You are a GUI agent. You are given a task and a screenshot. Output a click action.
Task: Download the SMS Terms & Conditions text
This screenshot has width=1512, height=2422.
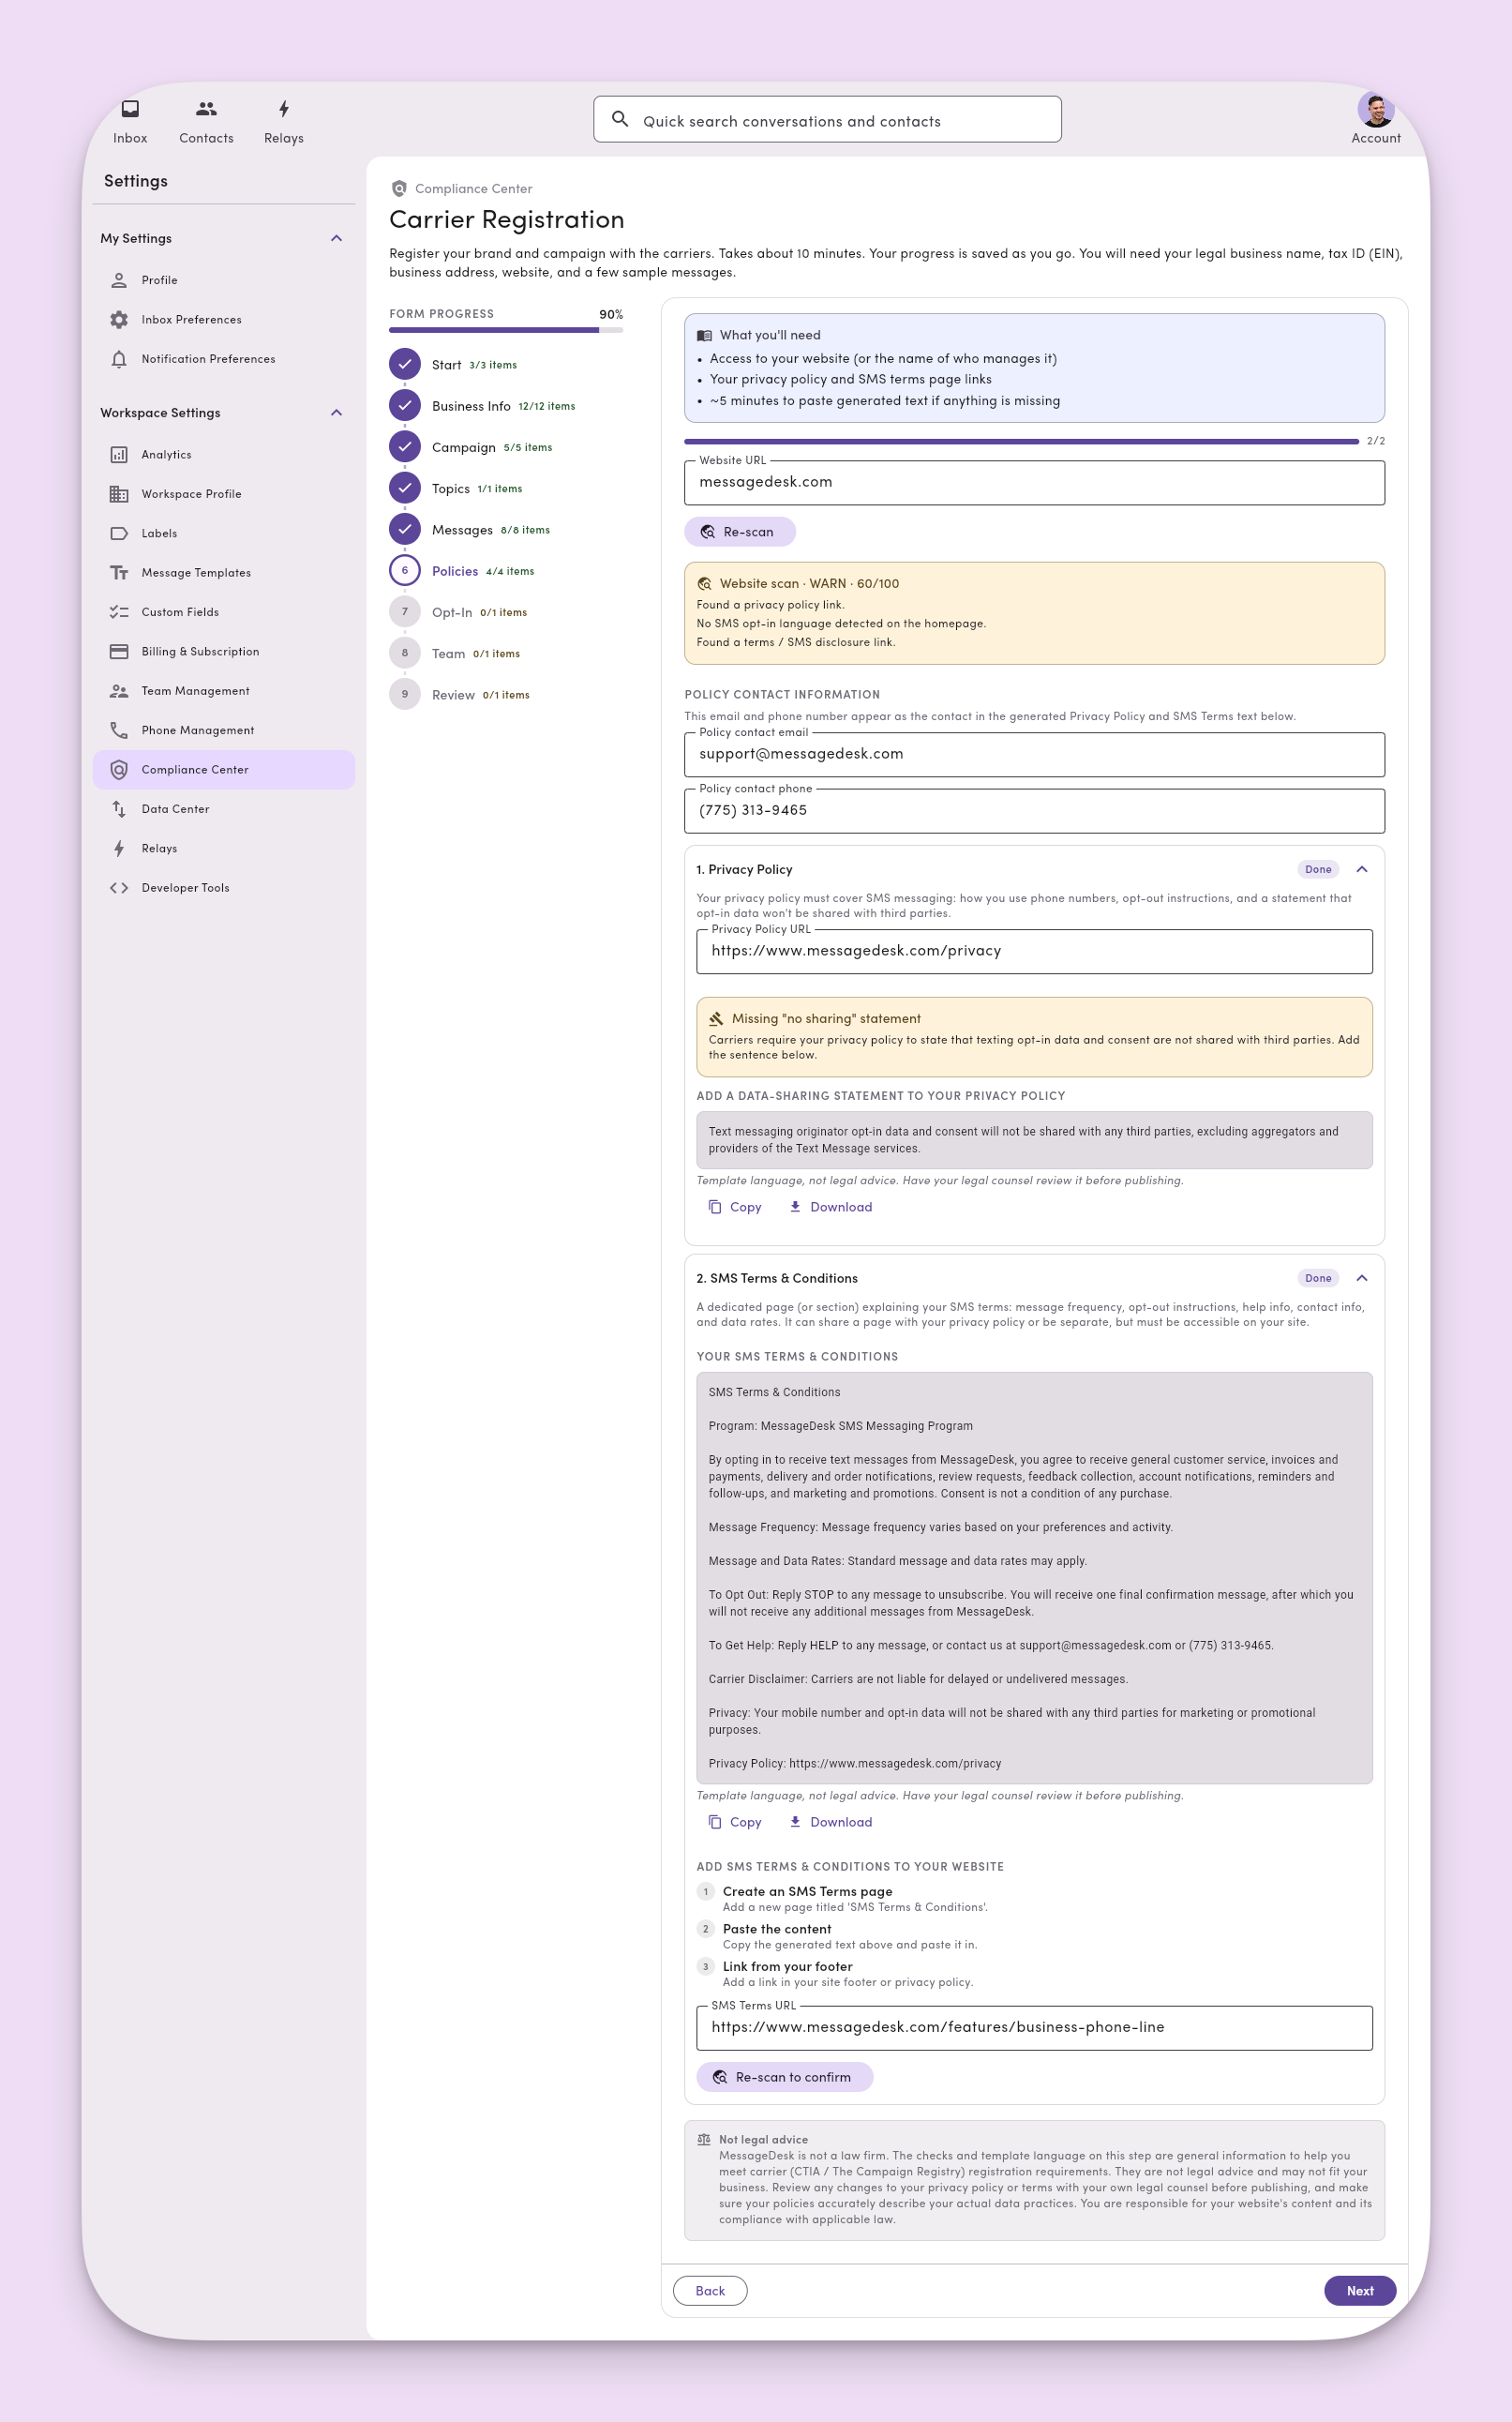pos(830,1822)
